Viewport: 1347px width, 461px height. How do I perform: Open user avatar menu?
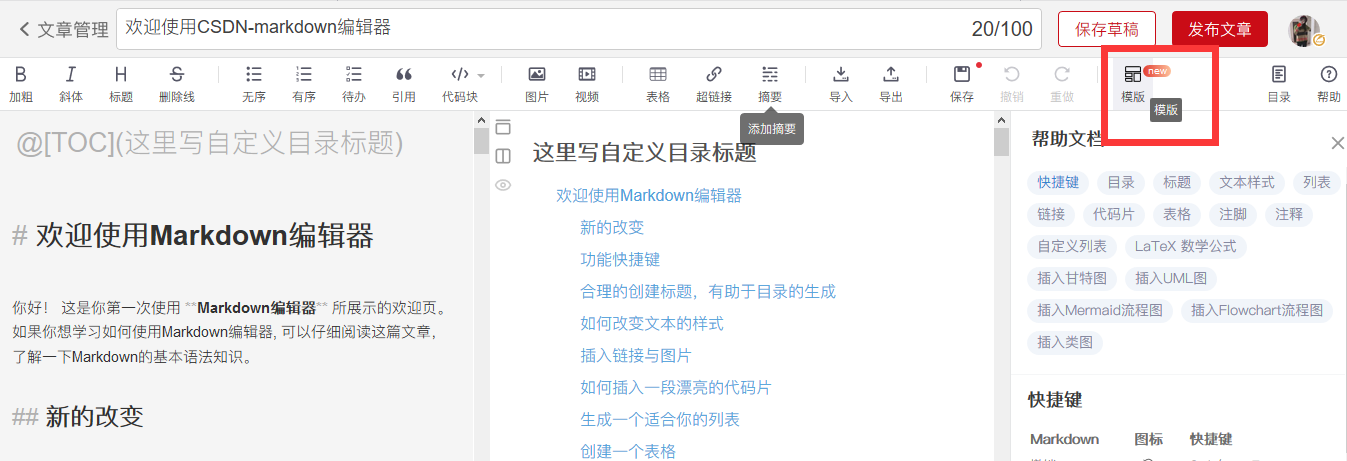tap(1304, 30)
